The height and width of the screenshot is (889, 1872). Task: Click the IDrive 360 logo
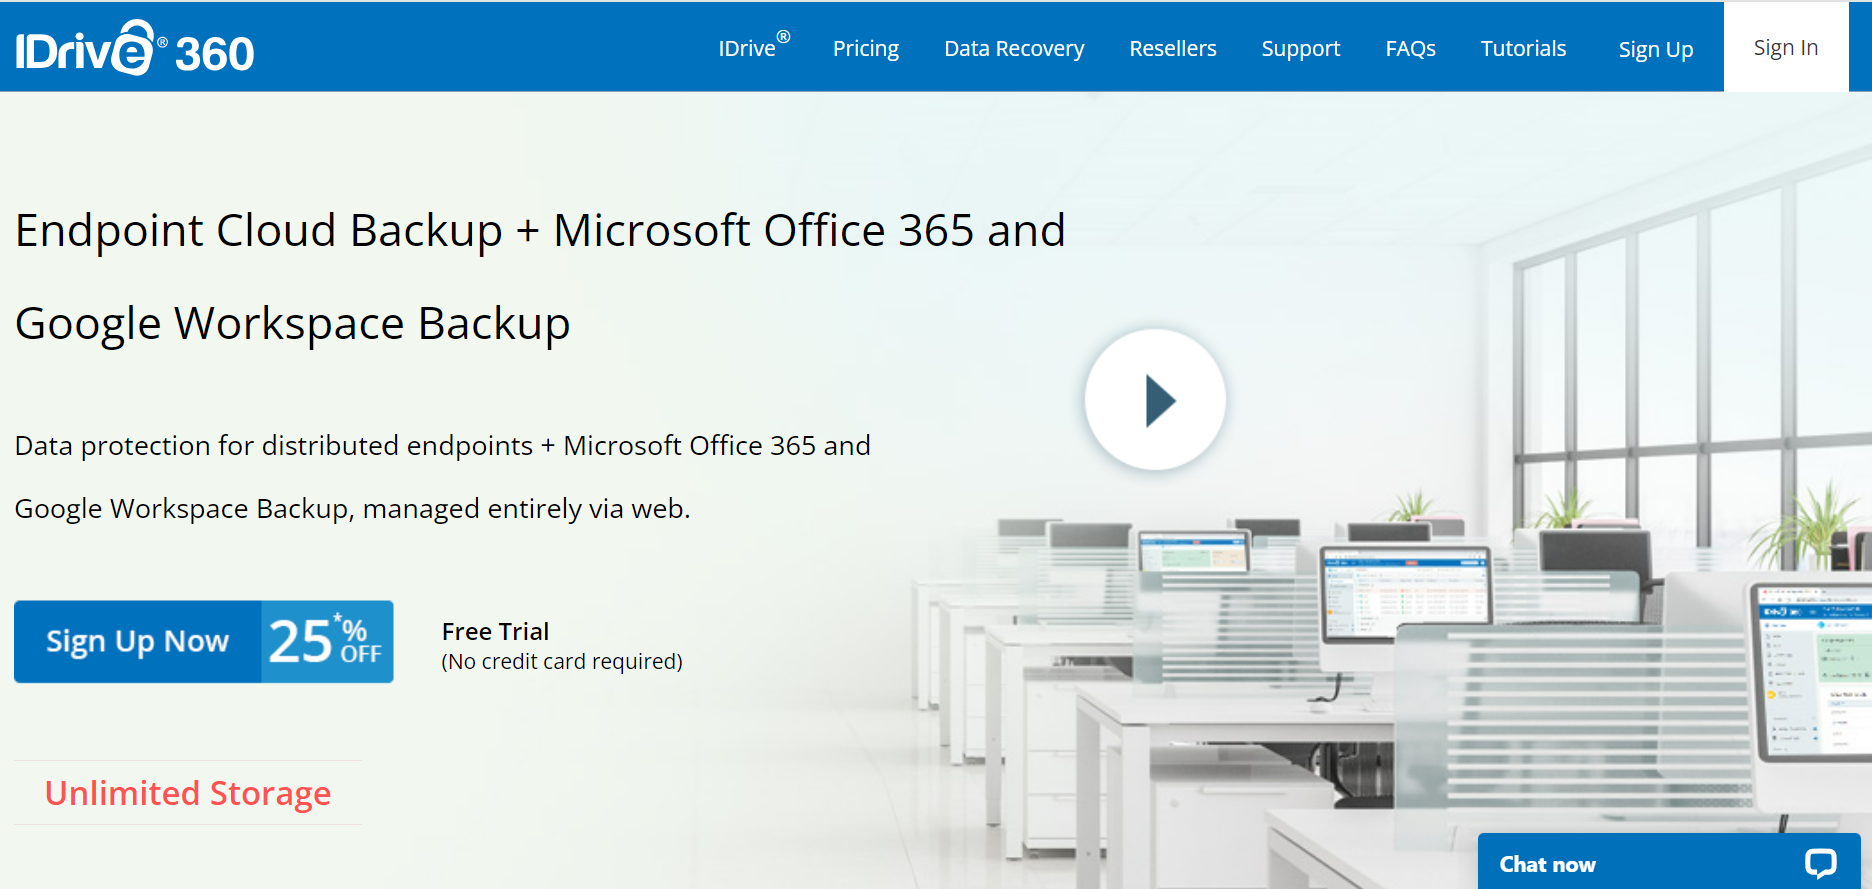pos(135,48)
